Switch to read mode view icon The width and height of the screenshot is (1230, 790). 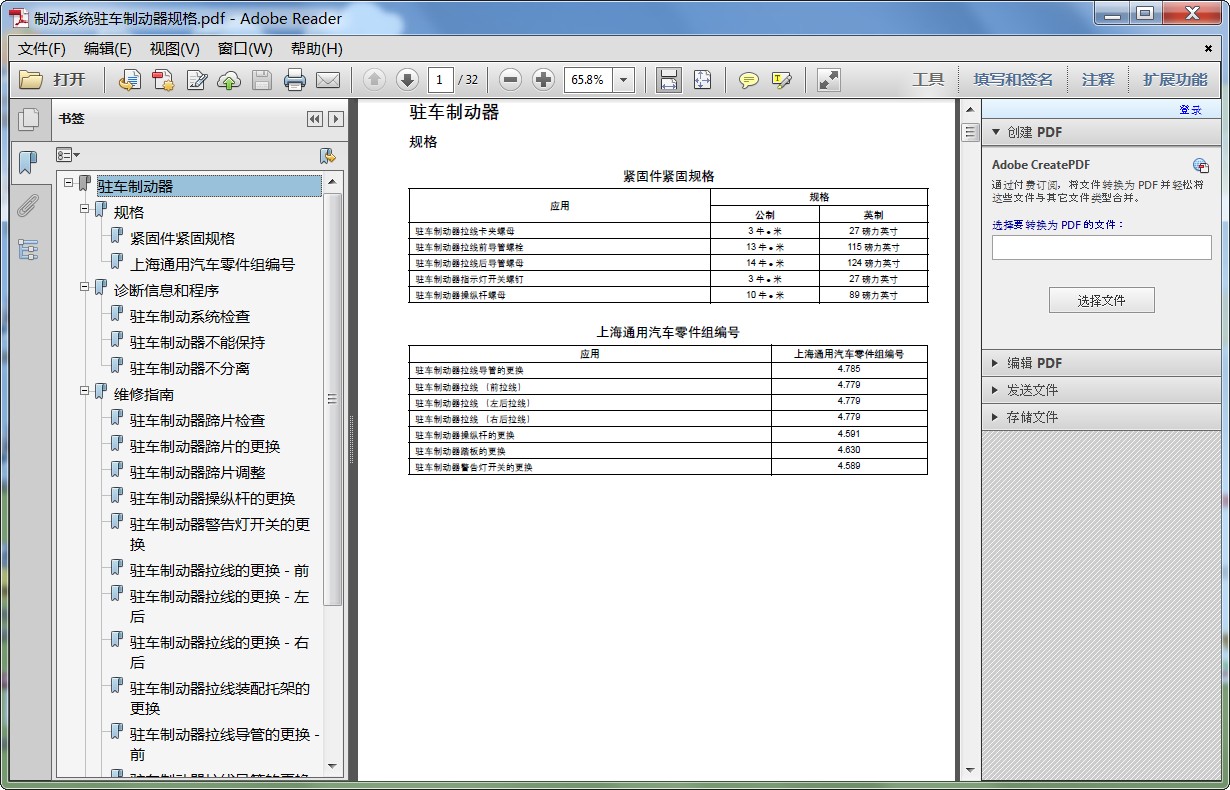pos(828,80)
